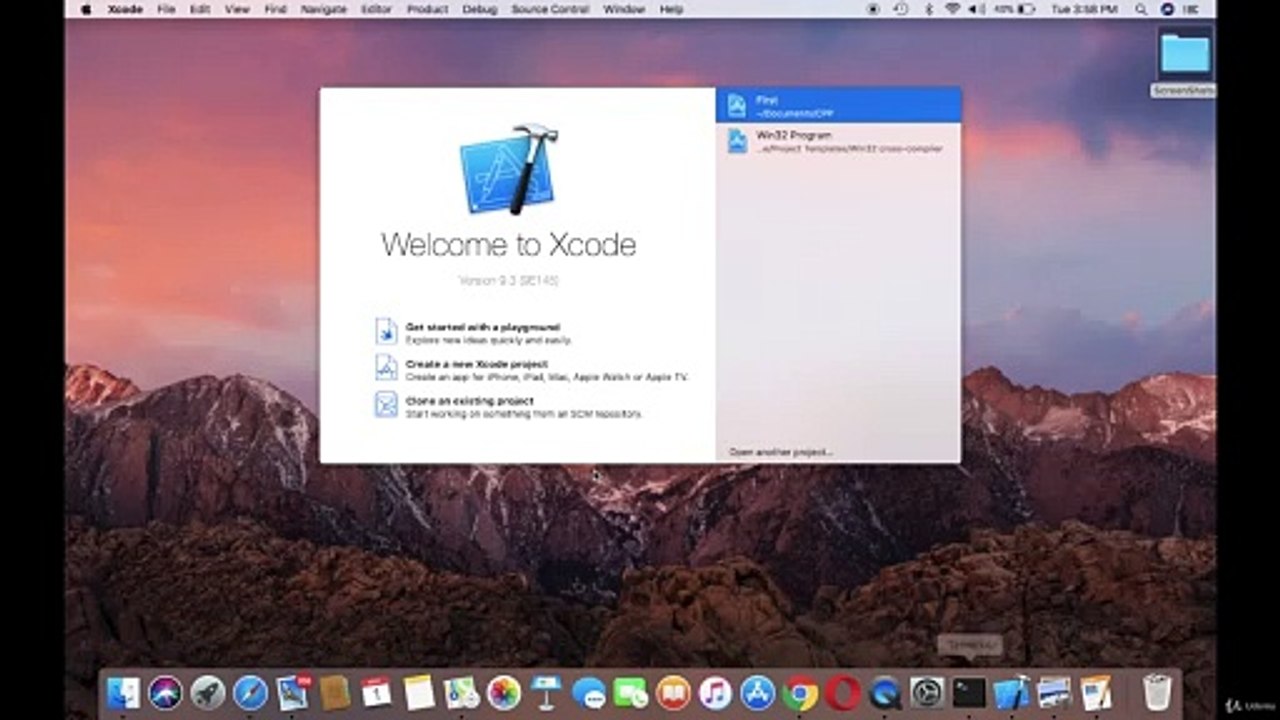Open the Apple menu

tap(85, 9)
